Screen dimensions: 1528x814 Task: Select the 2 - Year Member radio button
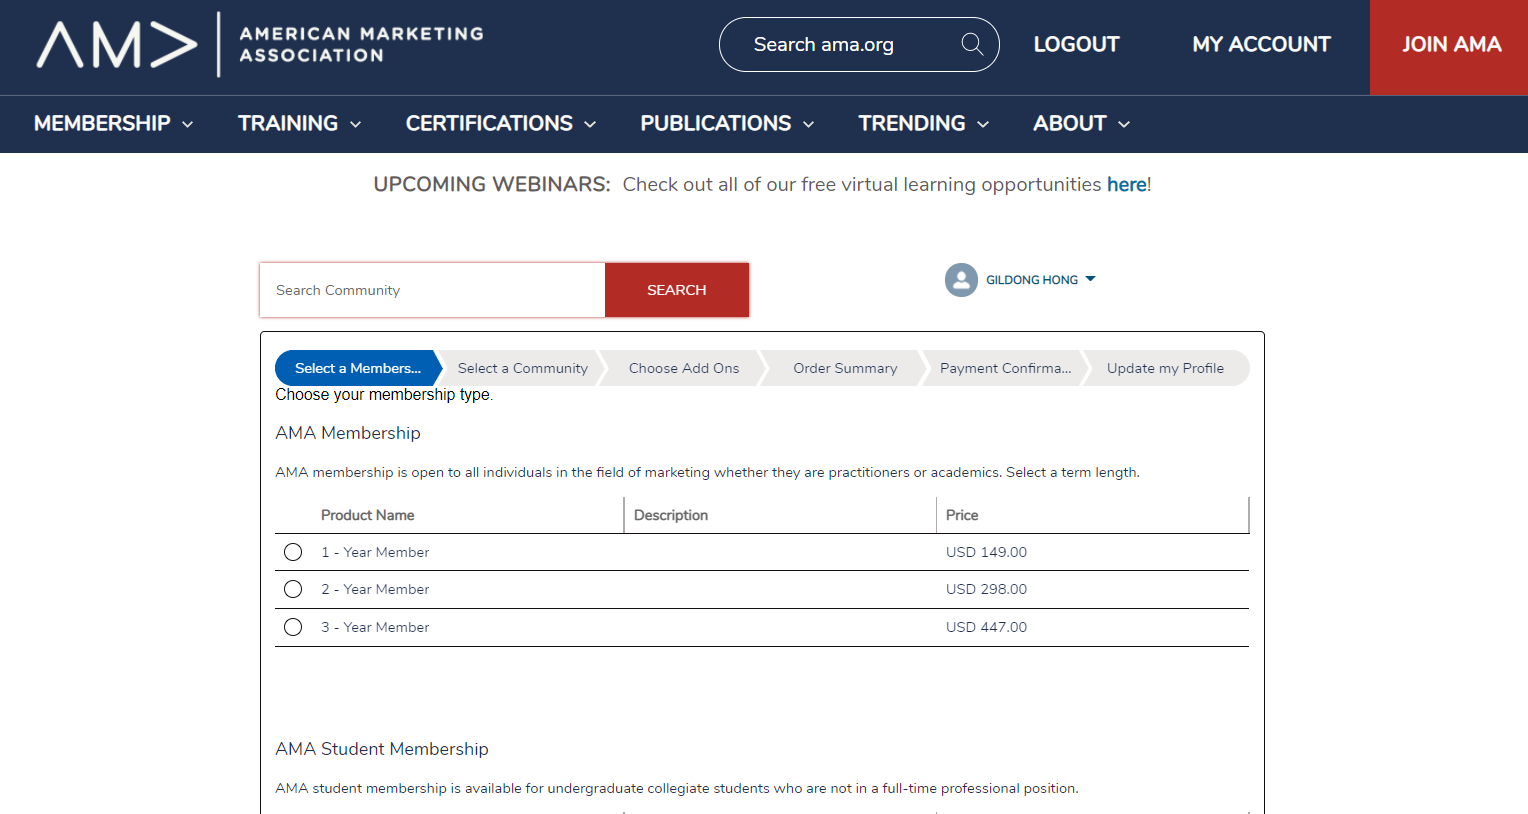pyautogui.click(x=293, y=589)
